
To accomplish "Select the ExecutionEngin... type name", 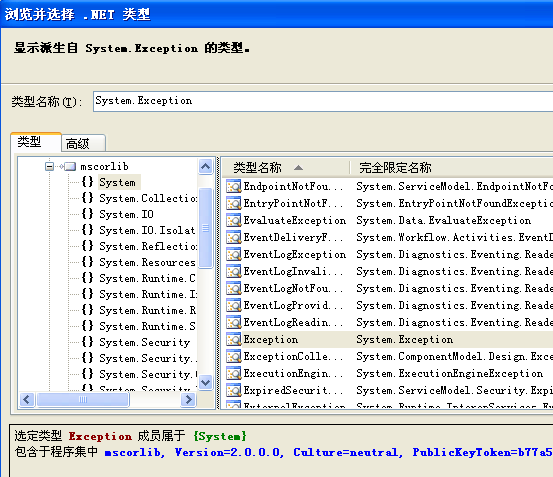I will (x=293, y=373).
